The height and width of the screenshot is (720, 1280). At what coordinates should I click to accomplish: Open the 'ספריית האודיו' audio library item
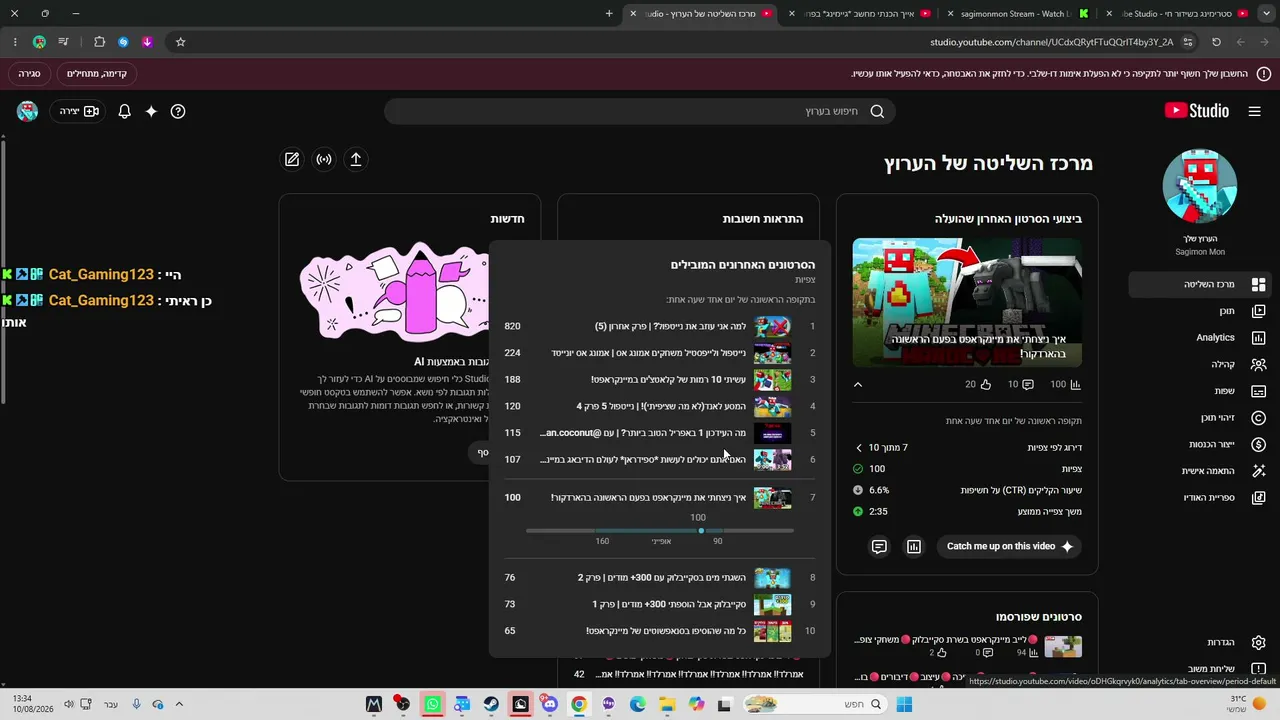click(1199, 498)
